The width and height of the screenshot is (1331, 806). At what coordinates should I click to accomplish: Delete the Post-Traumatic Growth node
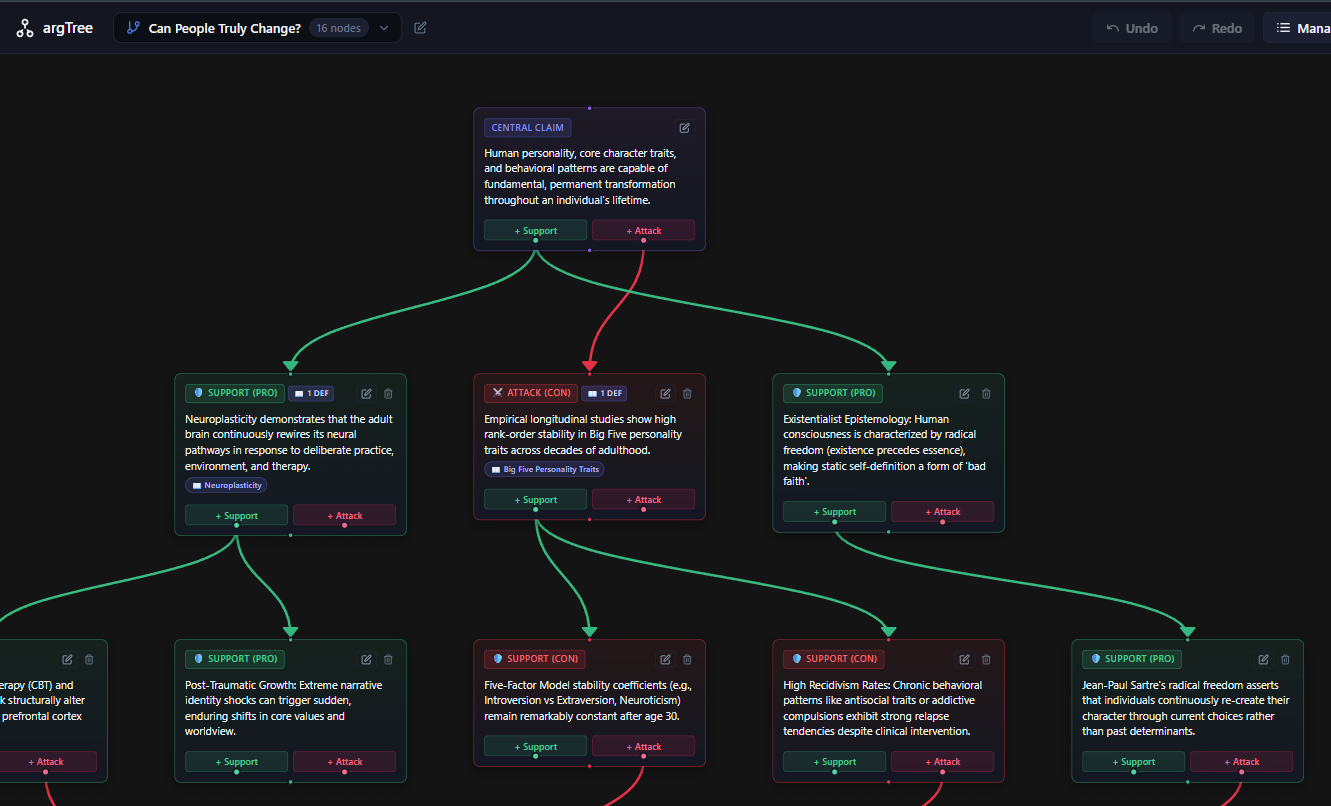388,660
